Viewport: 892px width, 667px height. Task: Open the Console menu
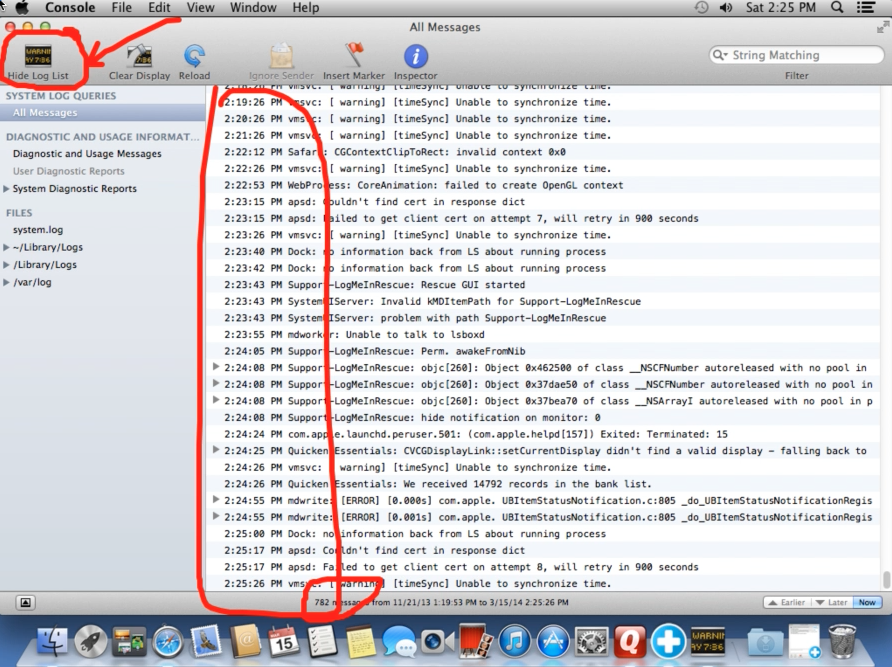(x=70, y=7)
